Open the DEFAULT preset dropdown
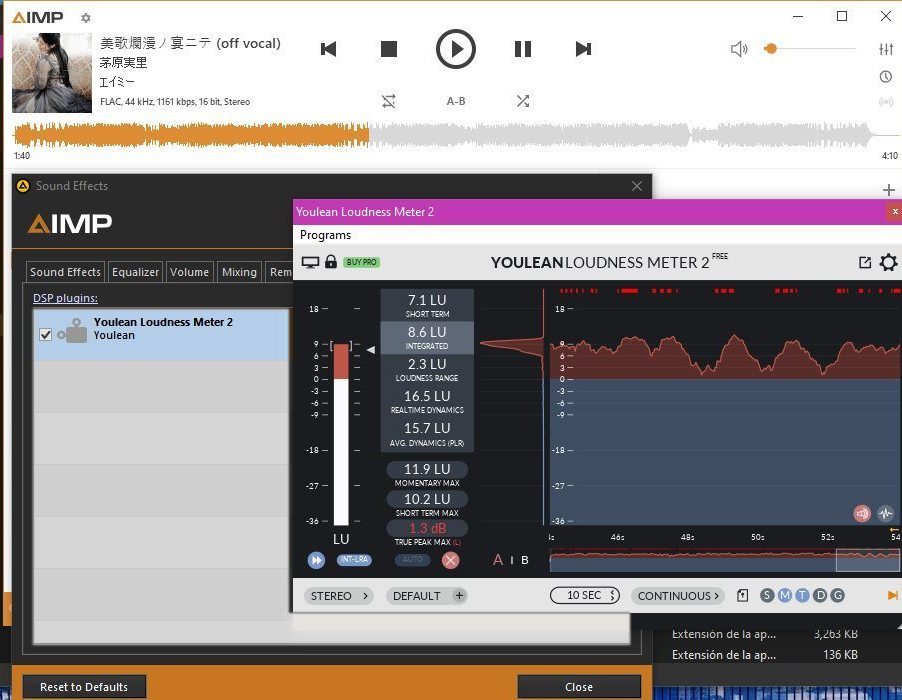The width and height of the screenshot is (902, 700). [x=416, y=596]
